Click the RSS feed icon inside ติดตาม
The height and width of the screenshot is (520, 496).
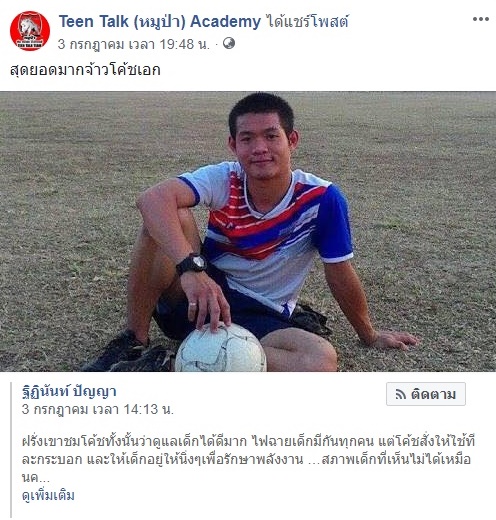point(400,394)
